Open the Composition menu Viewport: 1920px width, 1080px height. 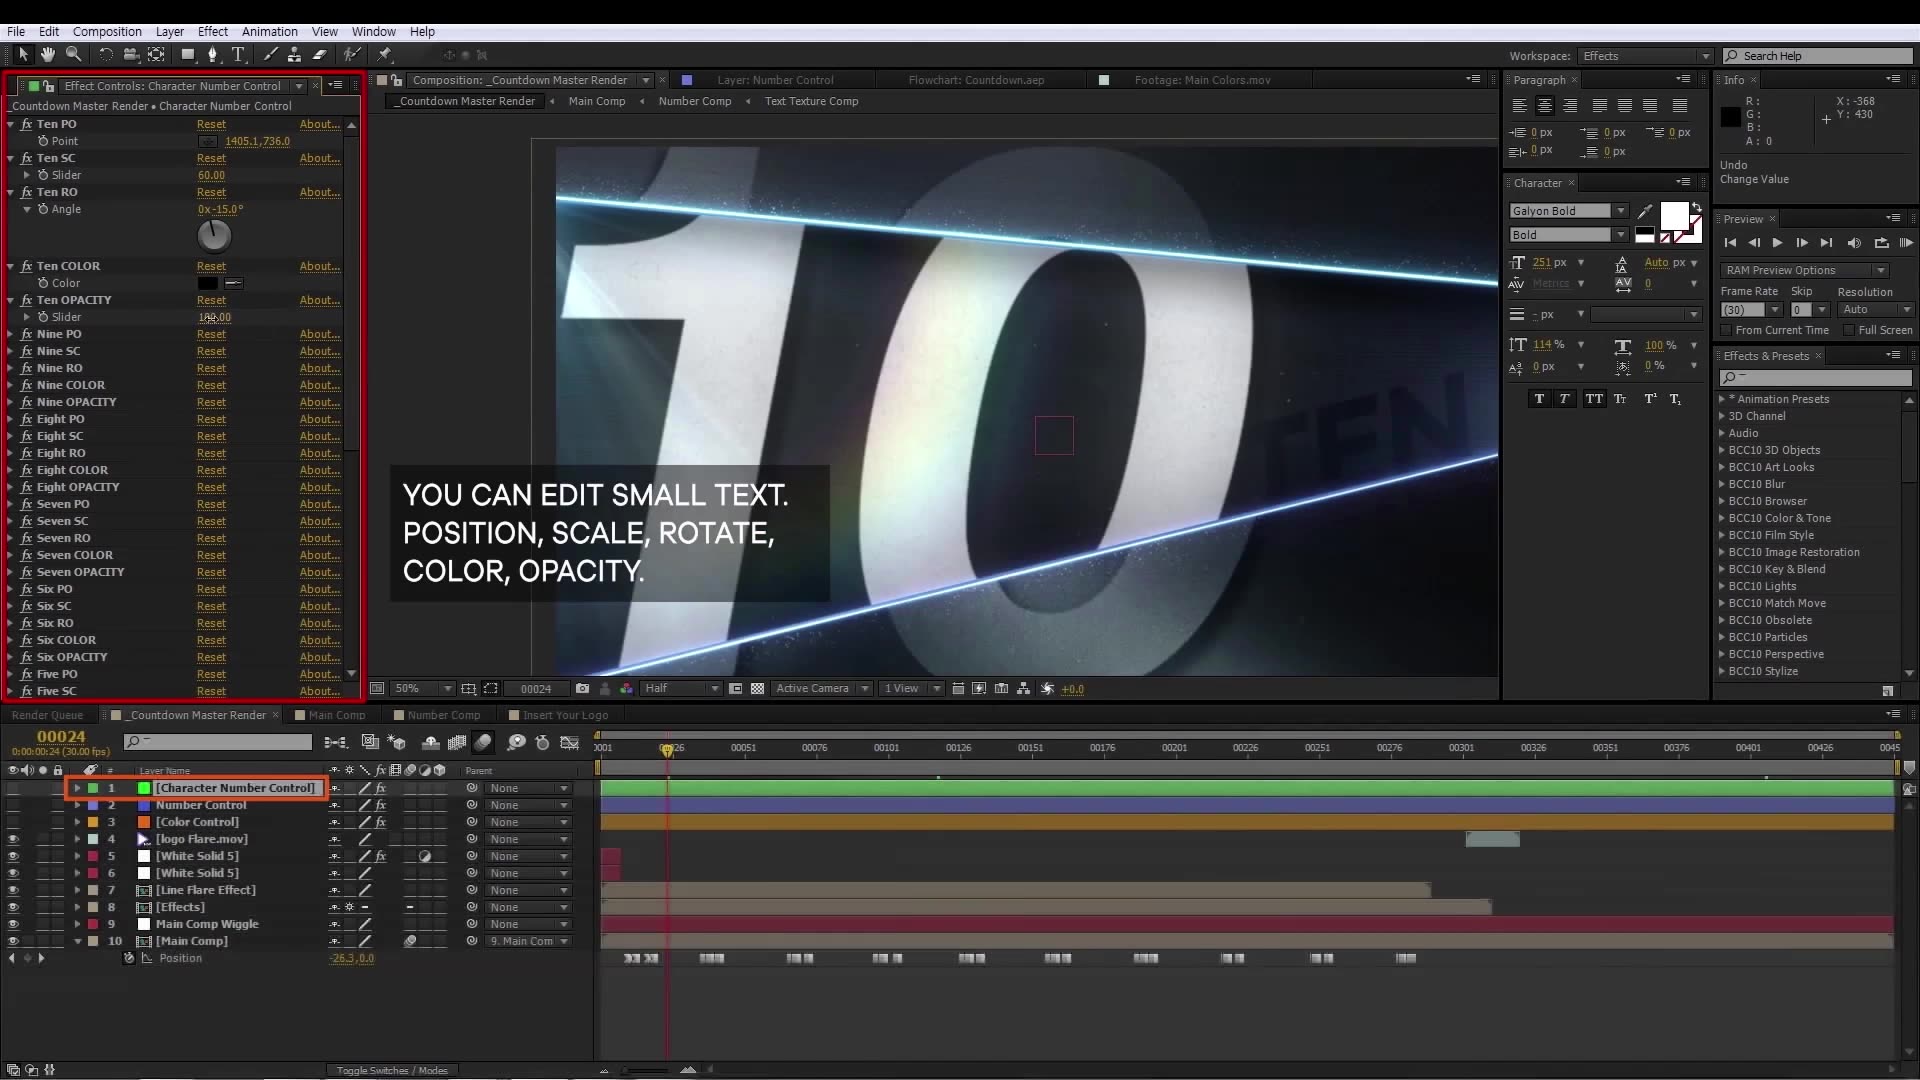tap(107, 31)
